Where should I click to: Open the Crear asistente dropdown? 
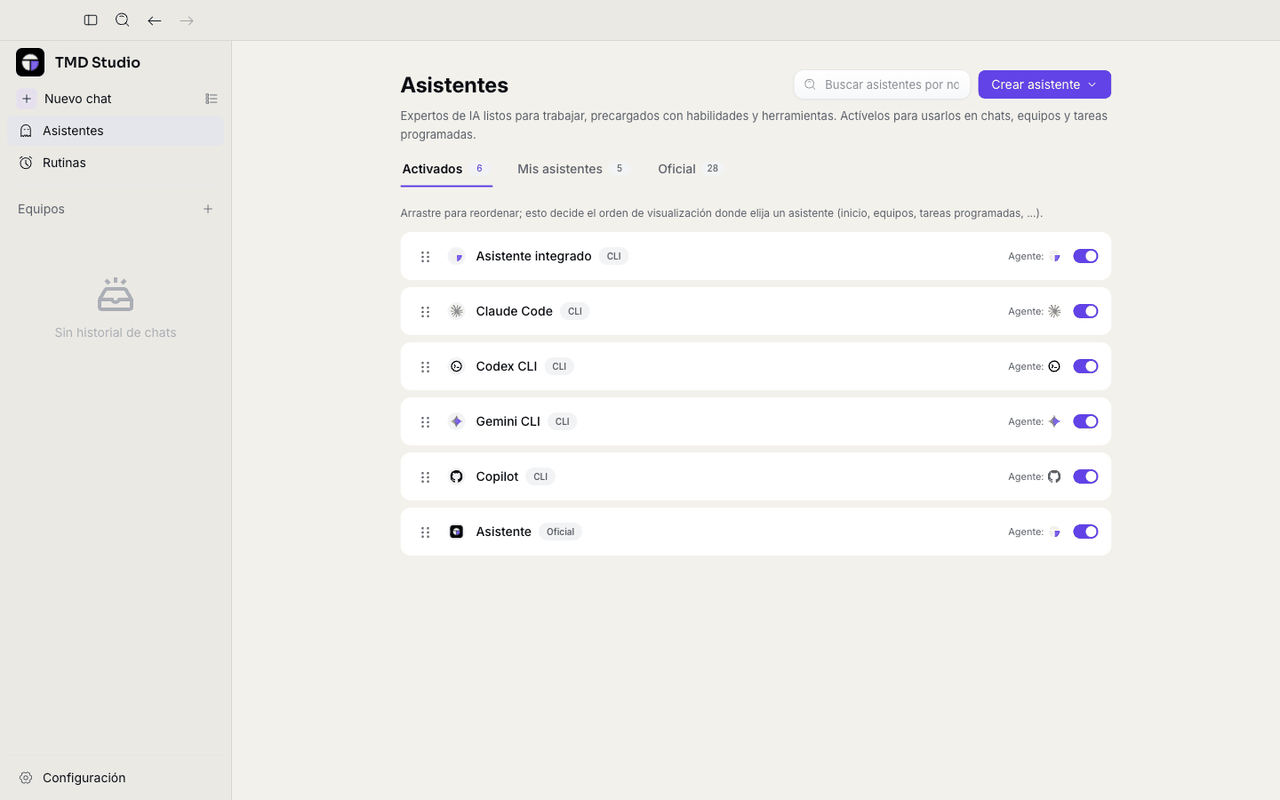click(1044, 85)
